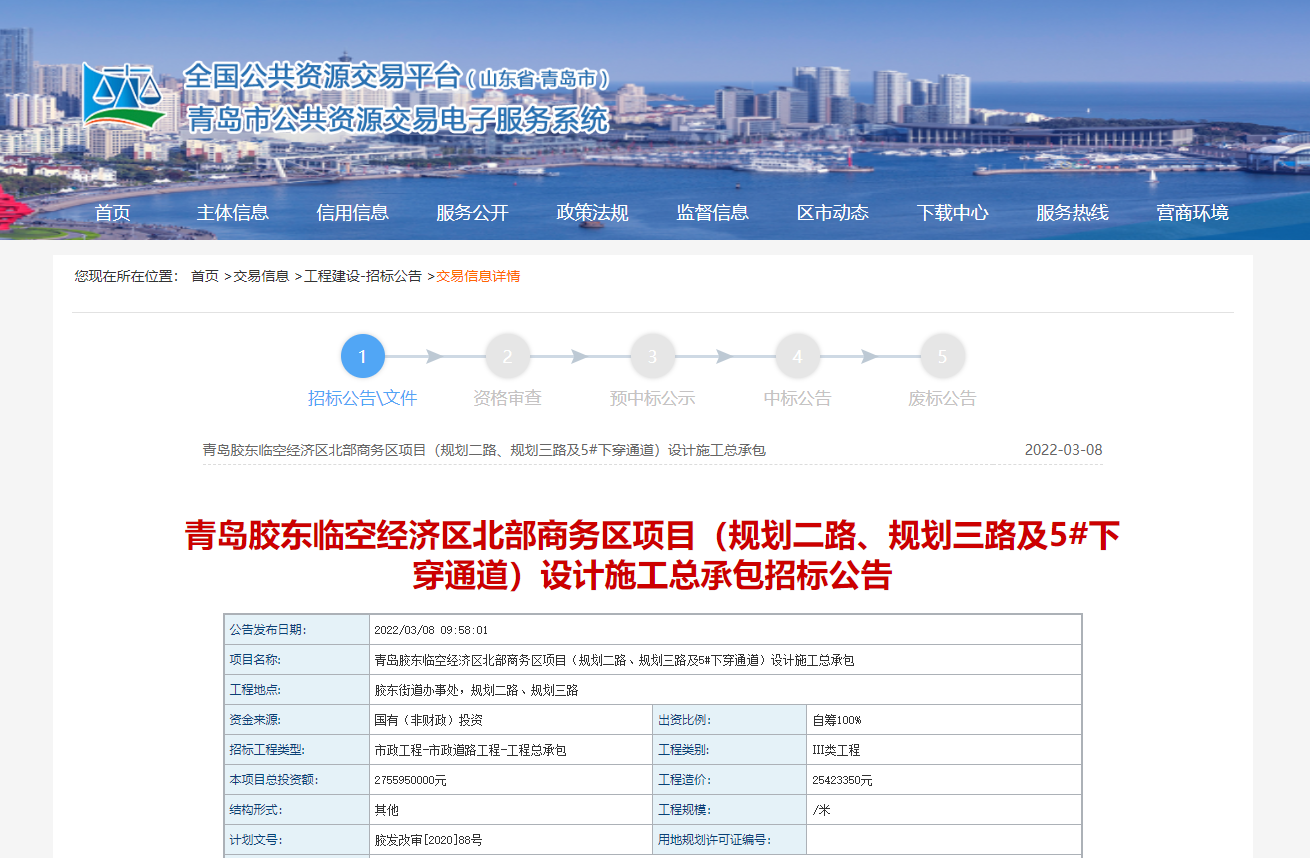Select step 3 circle 预中标公示
Image resolution: width=1310 pixels, height=858 pixels.
click(652, 357)
